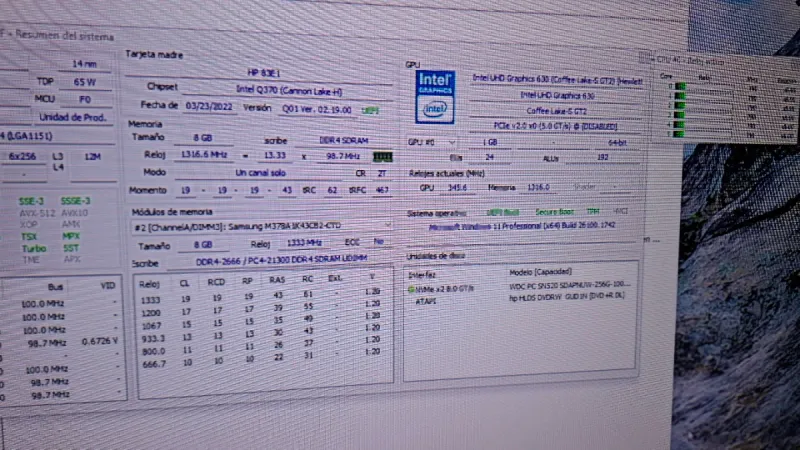Click the GPU memory size "1 GB"
Viewport: 800px width, 450px height.
[x=490, y=142]
